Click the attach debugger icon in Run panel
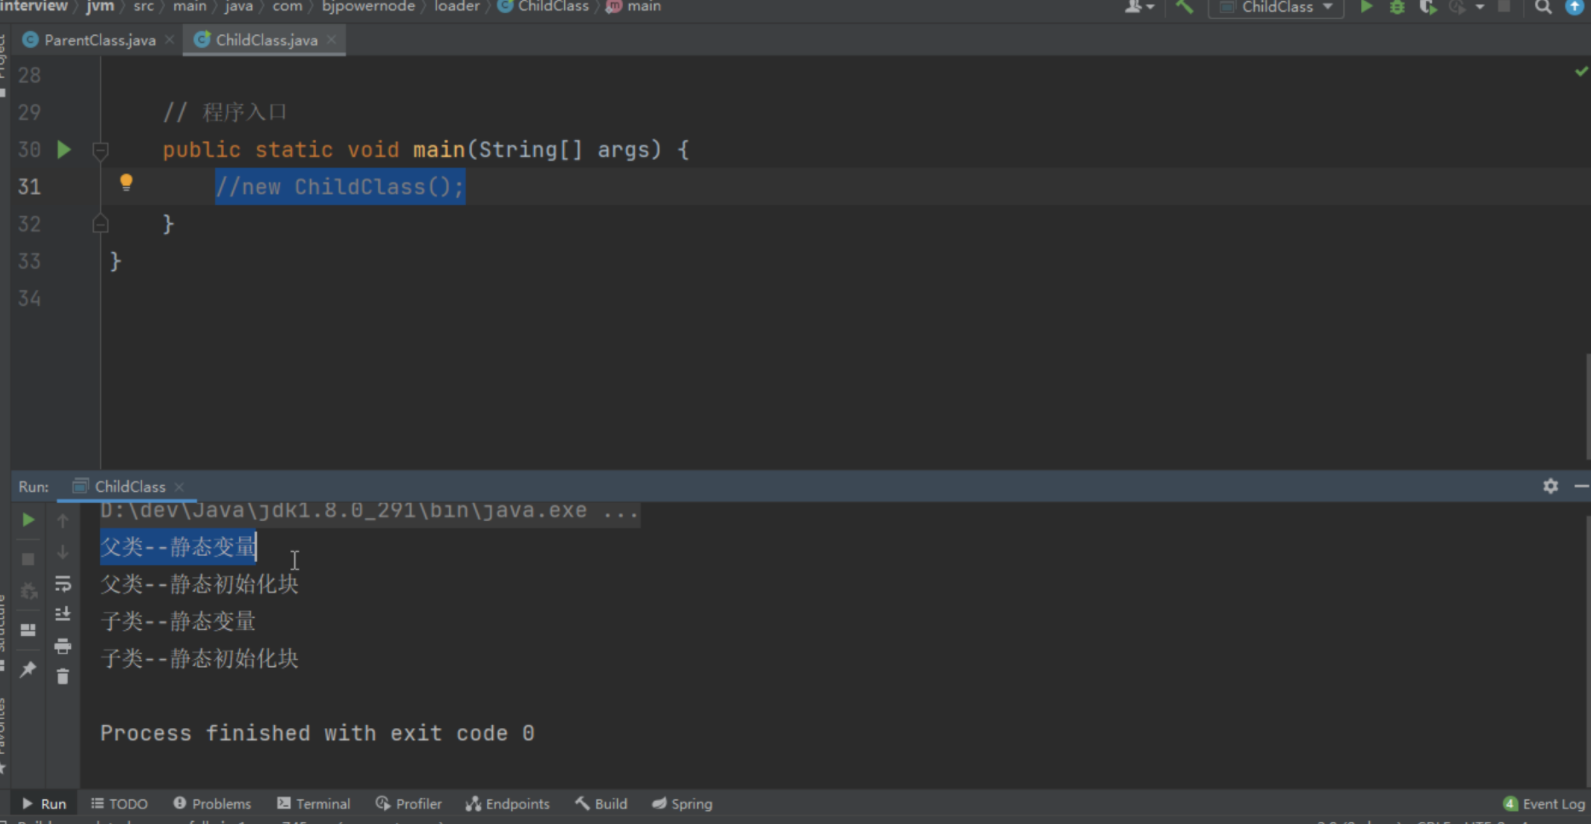1594x824 pixels. coord(28,592)
